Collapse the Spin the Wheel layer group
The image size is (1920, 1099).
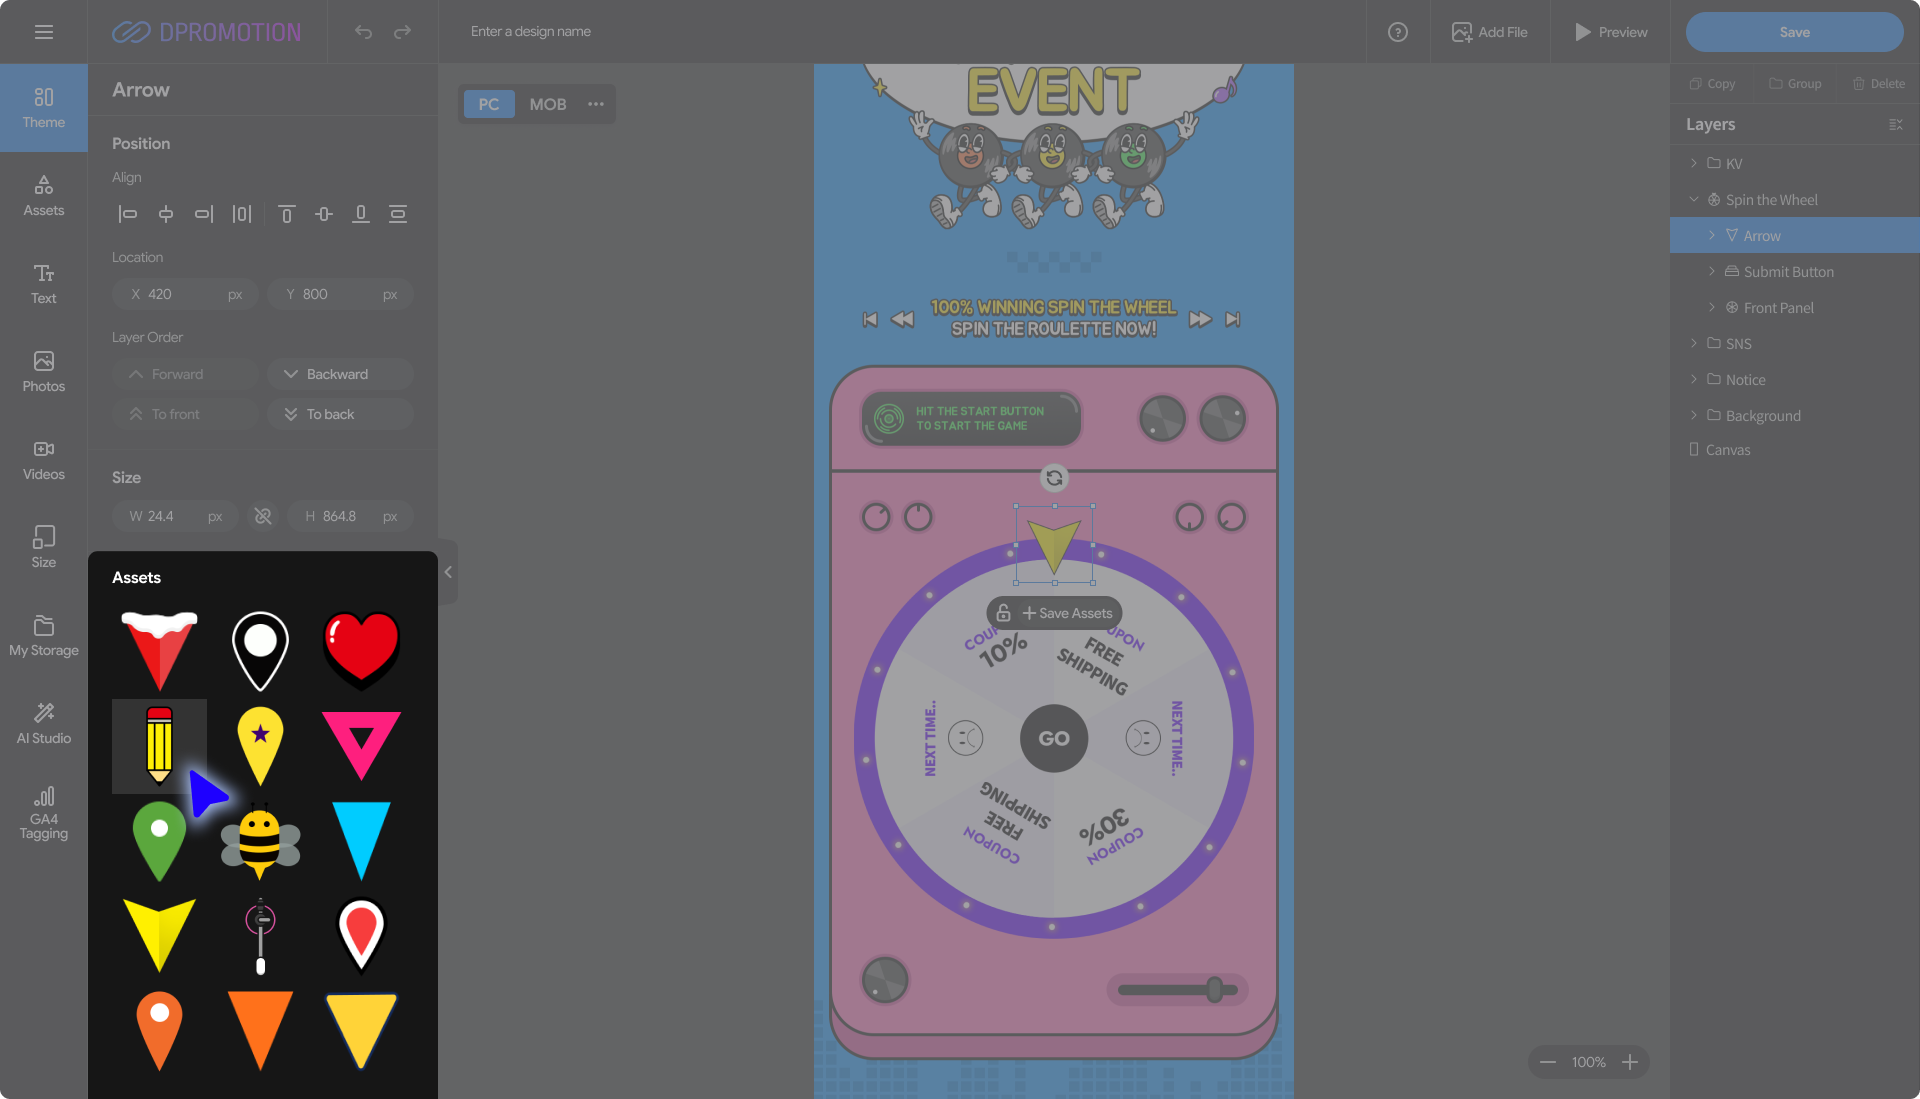point(1694,200)
